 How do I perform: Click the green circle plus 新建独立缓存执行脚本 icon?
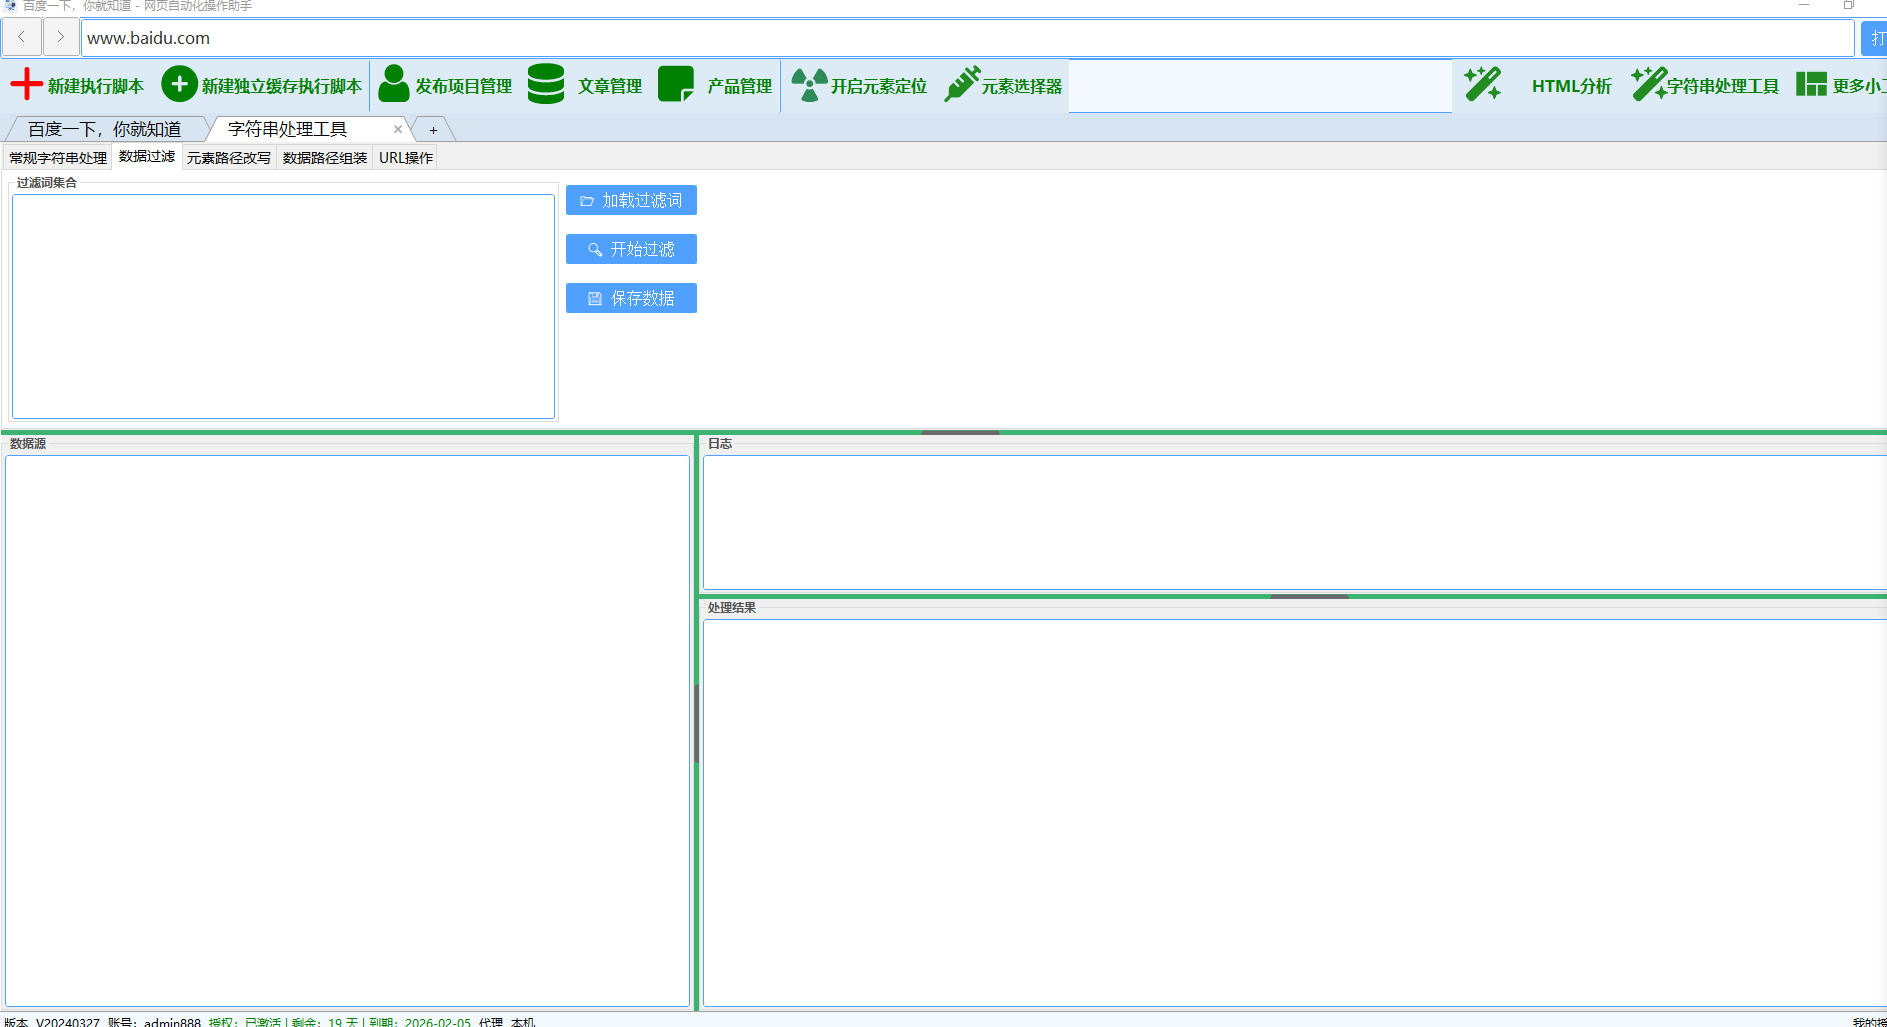tap(179, 85)
